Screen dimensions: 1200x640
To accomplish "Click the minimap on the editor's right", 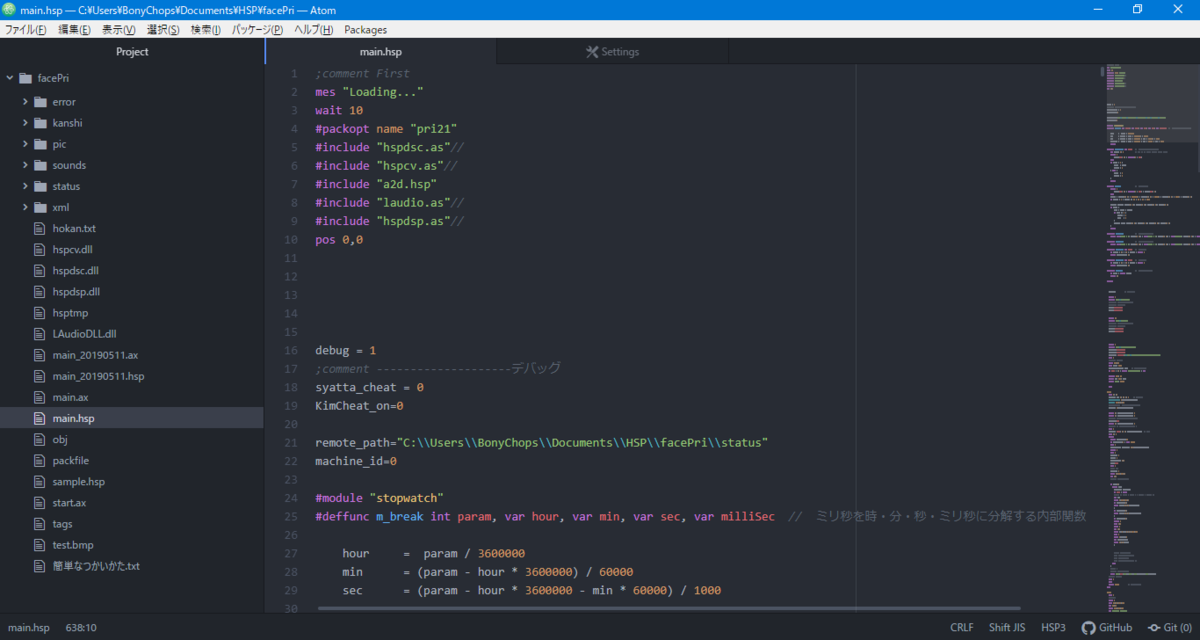I will 1150,340.
